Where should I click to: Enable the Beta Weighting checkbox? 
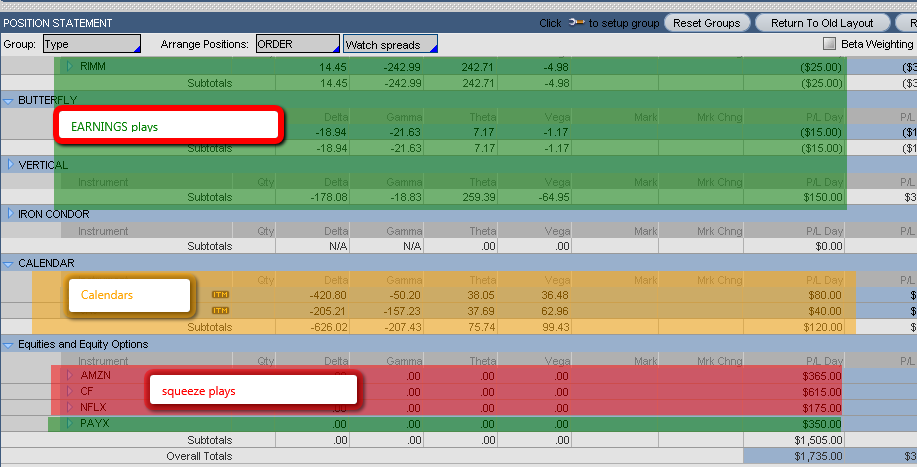point(829,44)
